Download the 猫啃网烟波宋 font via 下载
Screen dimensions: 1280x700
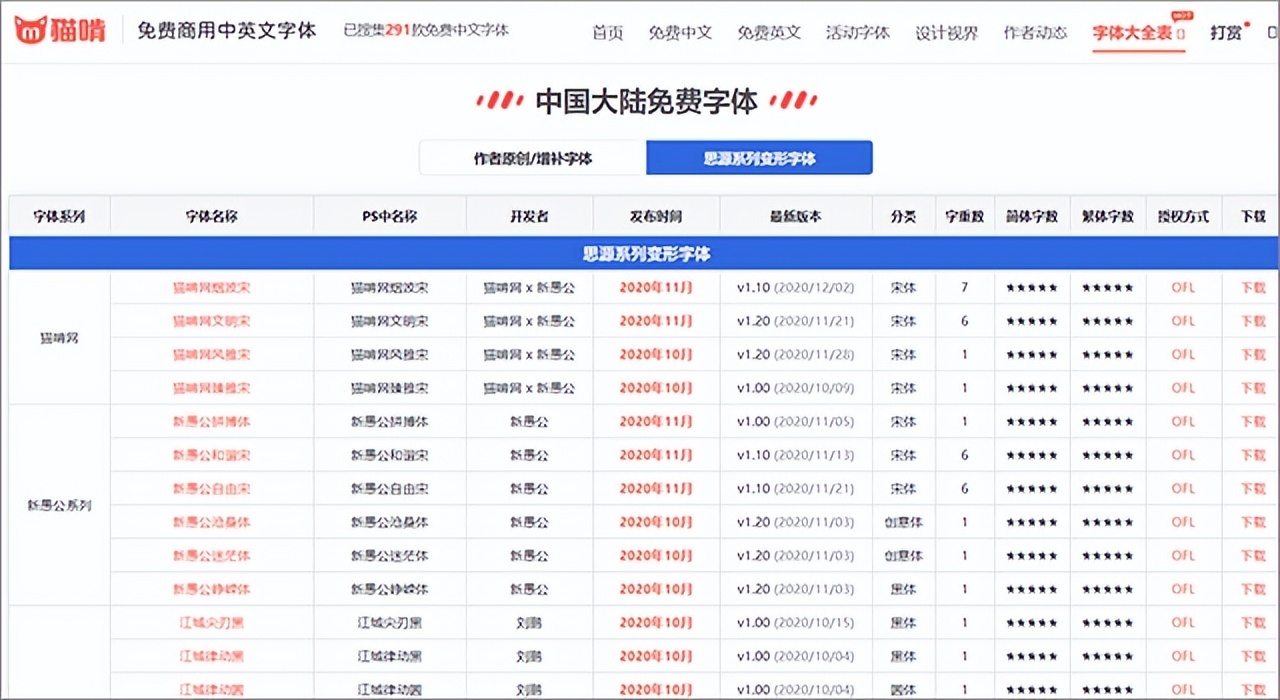1253,288
